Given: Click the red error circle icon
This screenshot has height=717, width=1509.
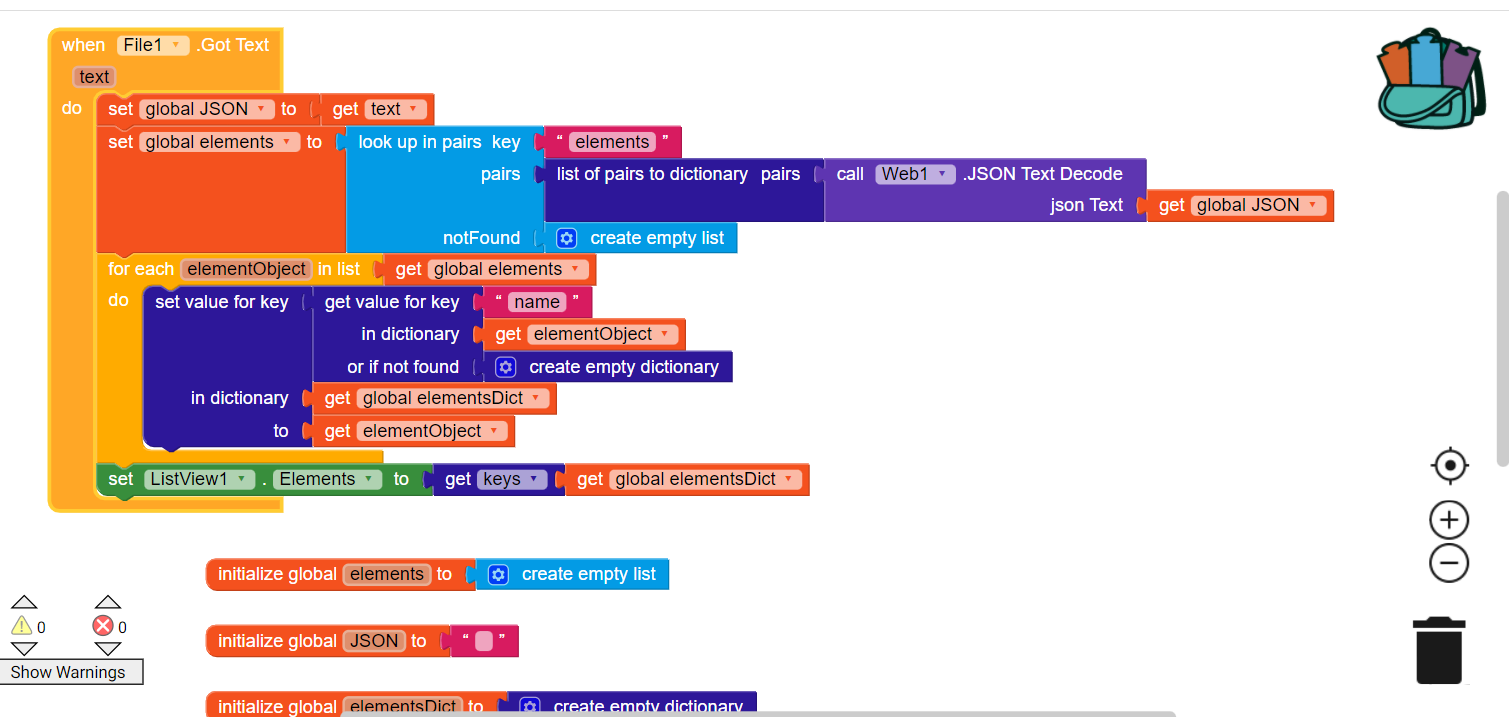Looking at the screenshot, I should click(103, 626).
